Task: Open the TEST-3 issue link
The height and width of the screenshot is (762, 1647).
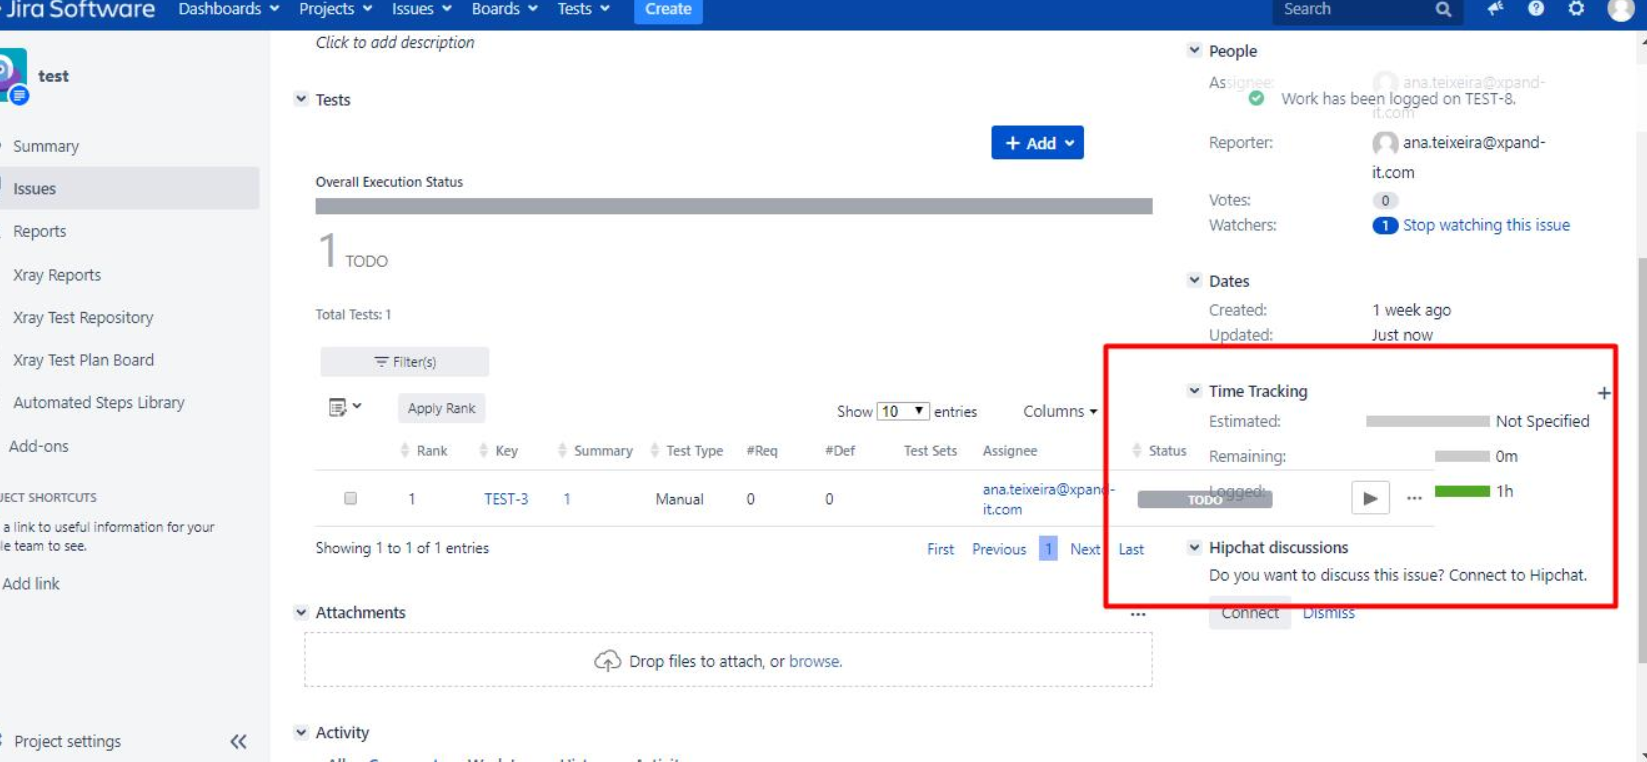Action: click(x=506, y=499)
